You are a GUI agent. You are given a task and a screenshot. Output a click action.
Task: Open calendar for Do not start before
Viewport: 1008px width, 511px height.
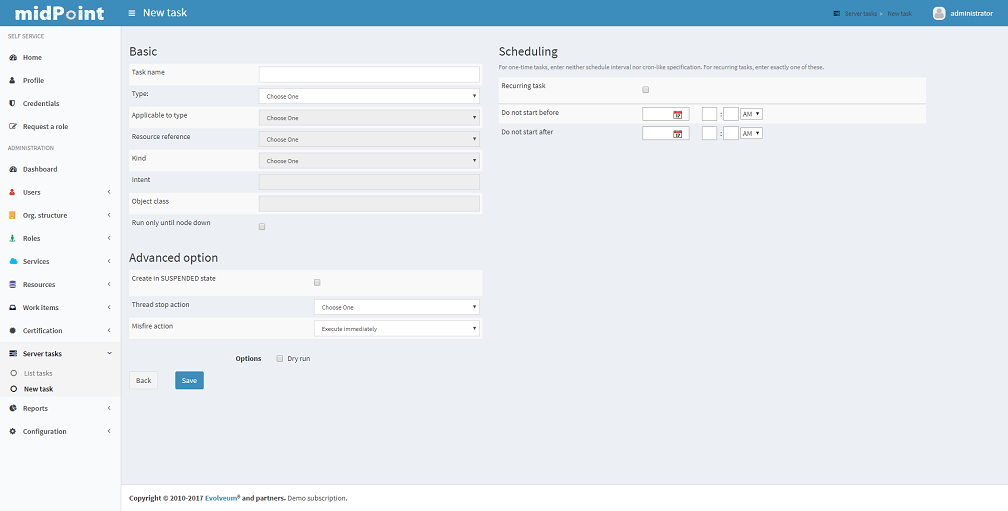[678, 115]
